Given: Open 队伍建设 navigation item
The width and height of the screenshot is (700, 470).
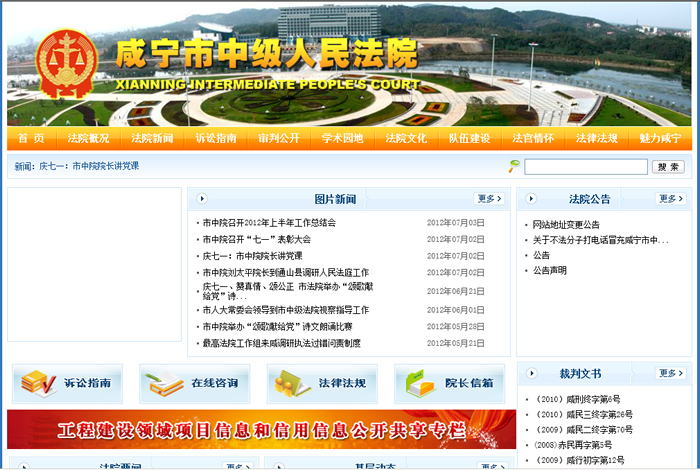Looking at the screenshot, I should coord(470,138).
